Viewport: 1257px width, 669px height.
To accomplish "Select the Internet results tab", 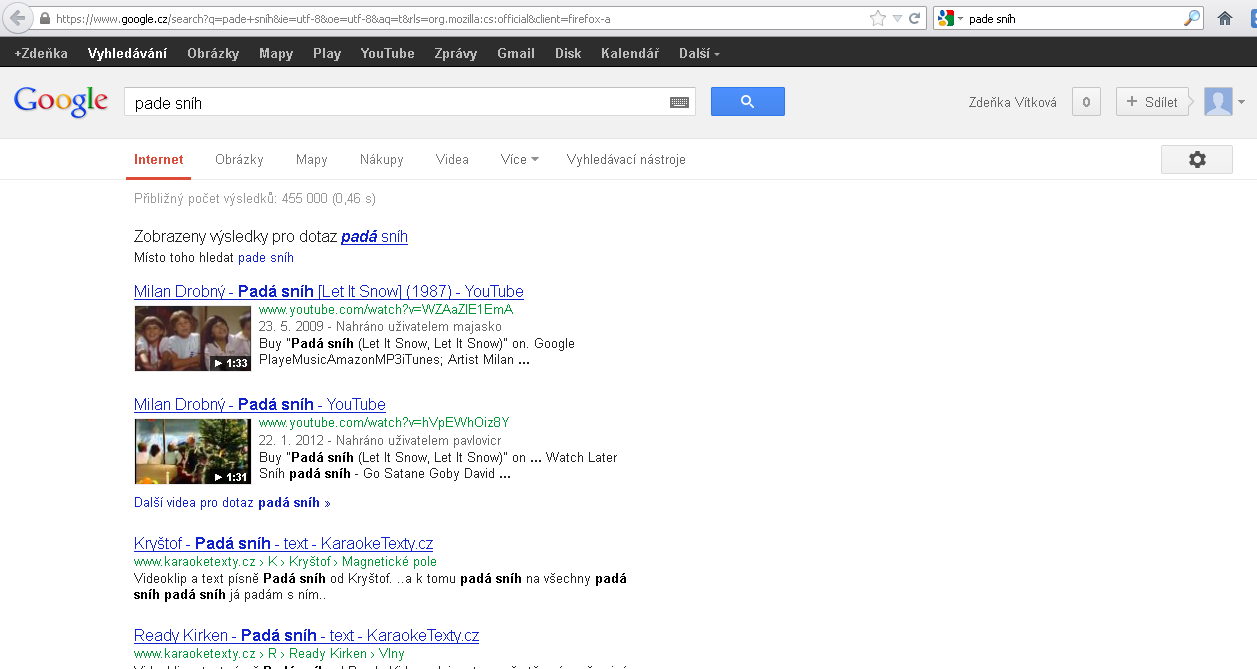I will click(x=159, y=160).
